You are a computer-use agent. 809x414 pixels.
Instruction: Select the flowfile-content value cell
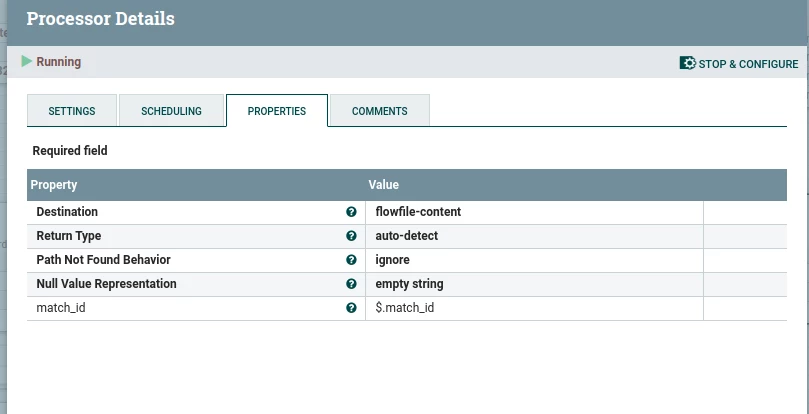point(535,212)
